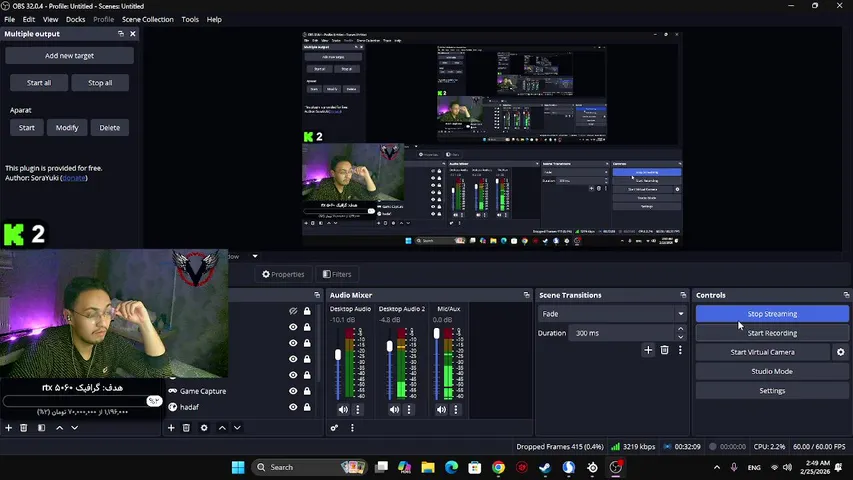Open selected source properties gear
This screenshot has width=853, height=480.
(x=204, y=428)
